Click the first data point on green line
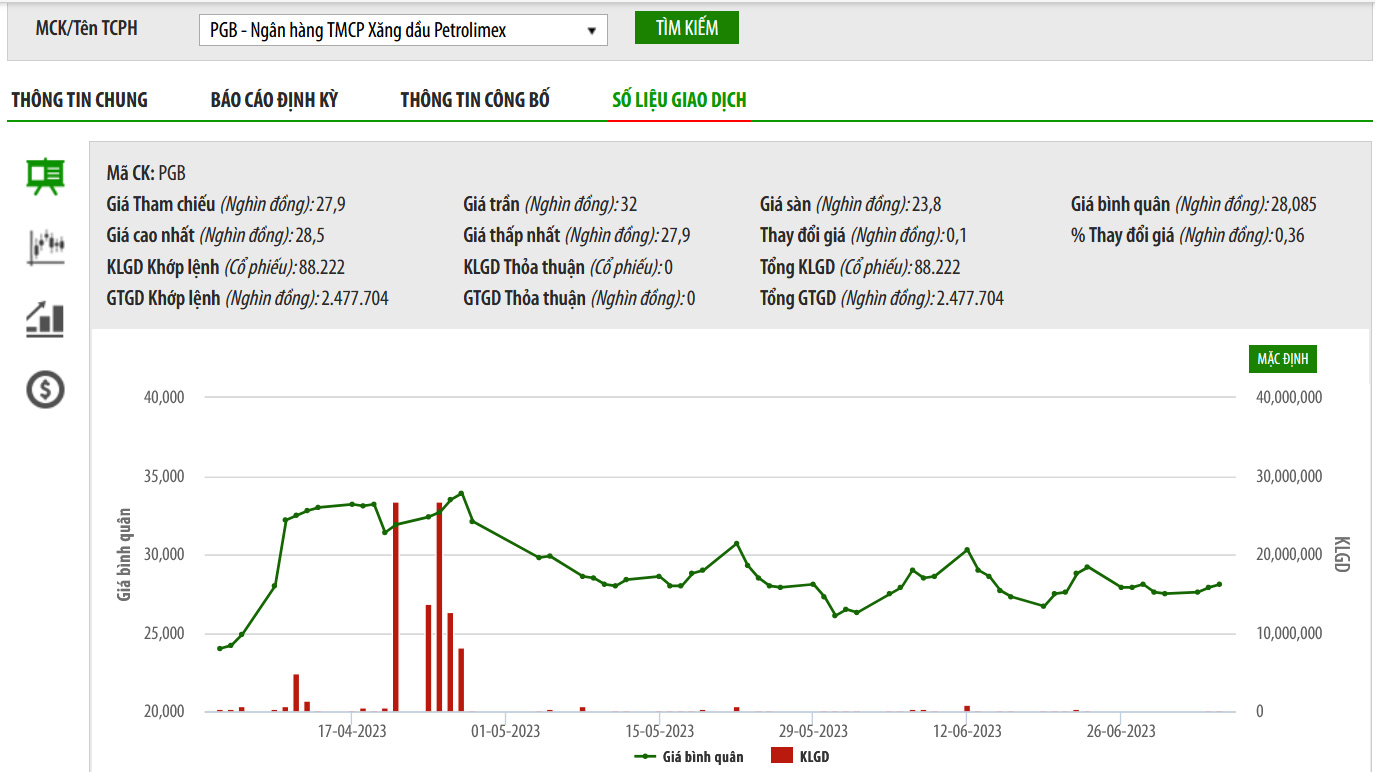 [220, 648]
